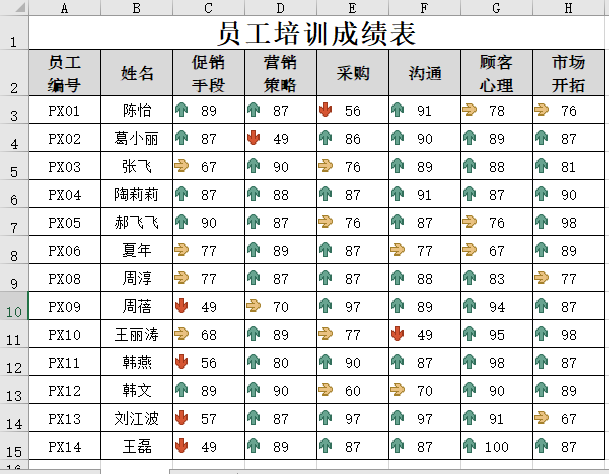Click green up arrow beside 100 in 王磊's row

click(469, 445)
